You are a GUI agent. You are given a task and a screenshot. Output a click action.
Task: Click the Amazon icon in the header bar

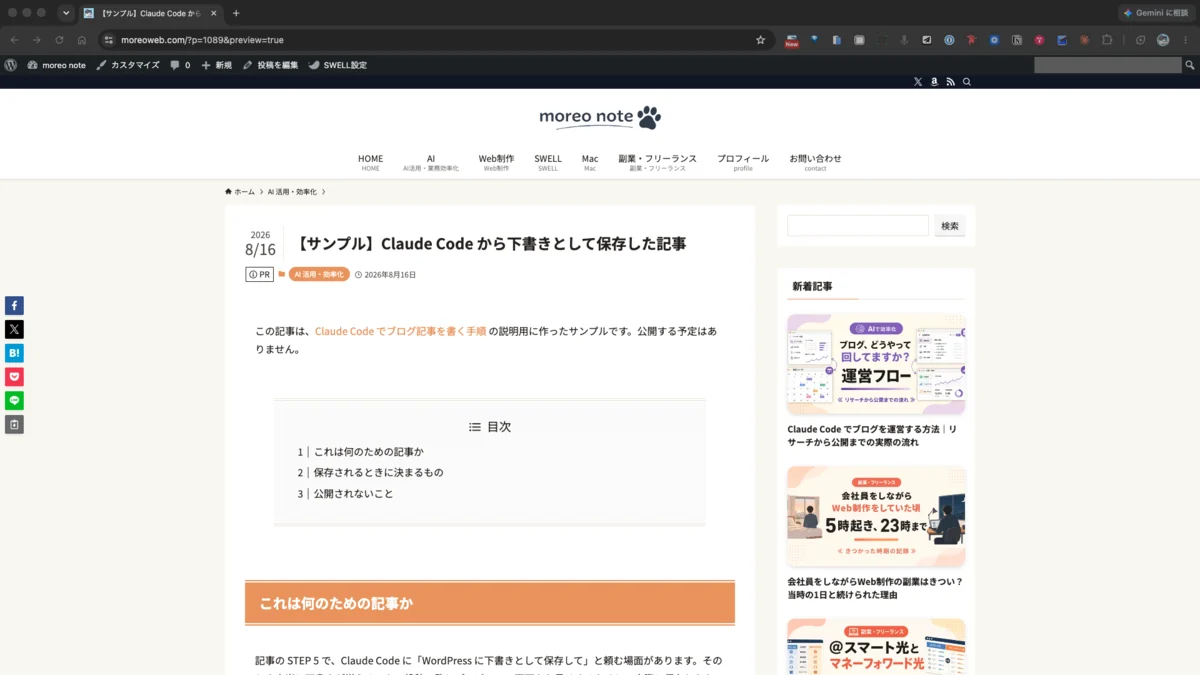[x=934, y=82]
